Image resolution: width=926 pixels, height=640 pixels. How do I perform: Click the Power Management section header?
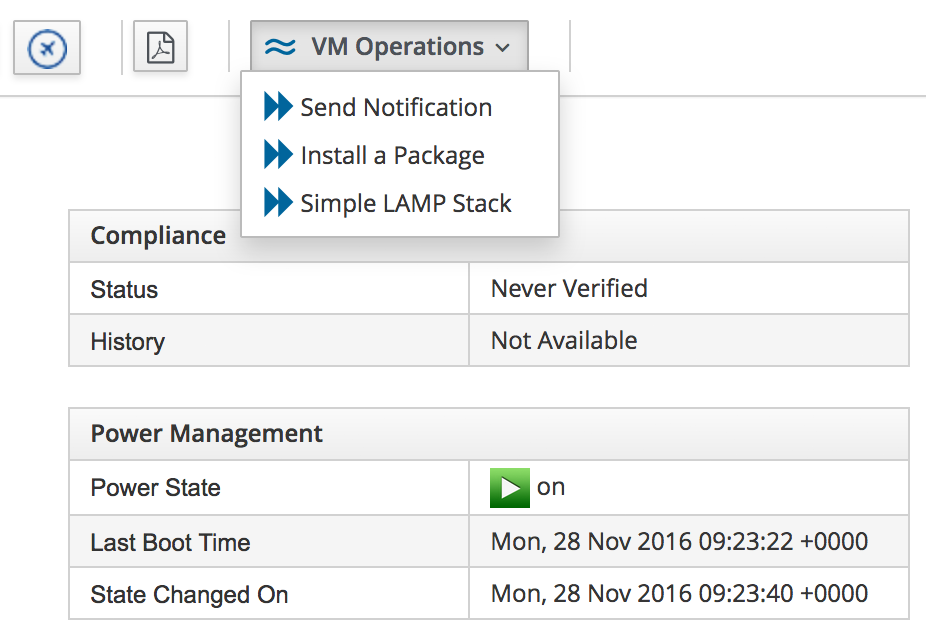[x=207, y=434]
